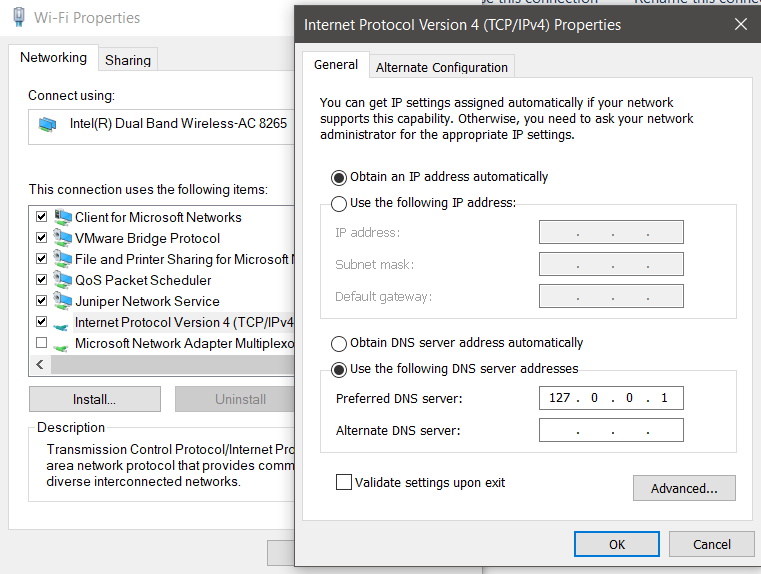Select VMware Bridge Protocol row
761x574 pixels.
coord(162,238)
